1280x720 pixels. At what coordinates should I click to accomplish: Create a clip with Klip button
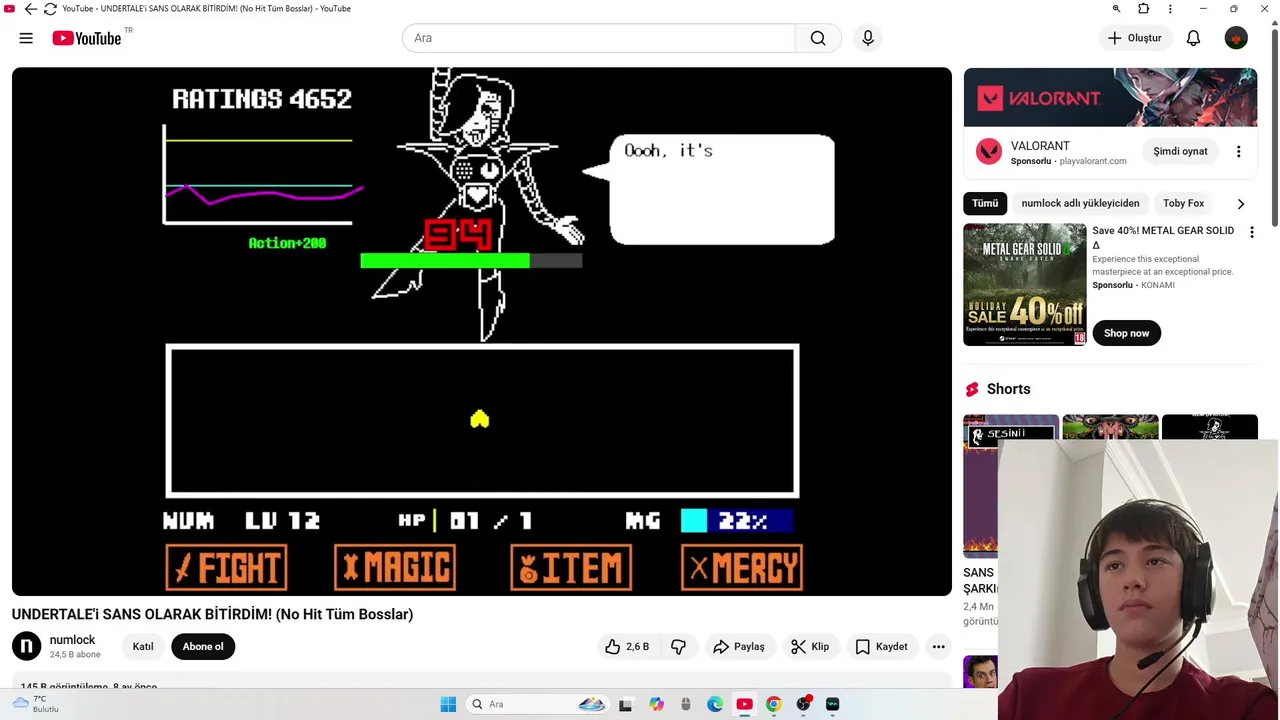(x=809, y=647)
